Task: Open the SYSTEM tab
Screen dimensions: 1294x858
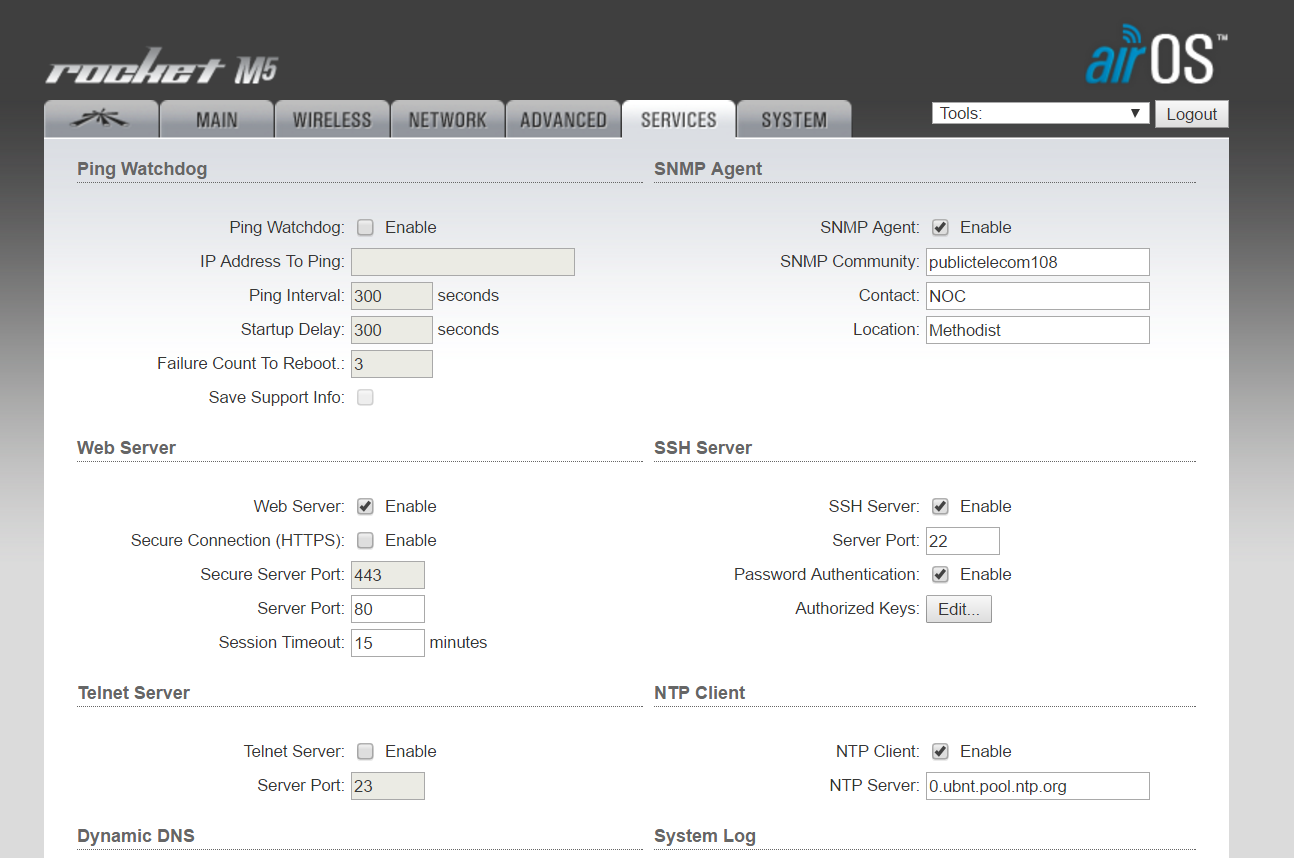Action: tap(794, 119)
